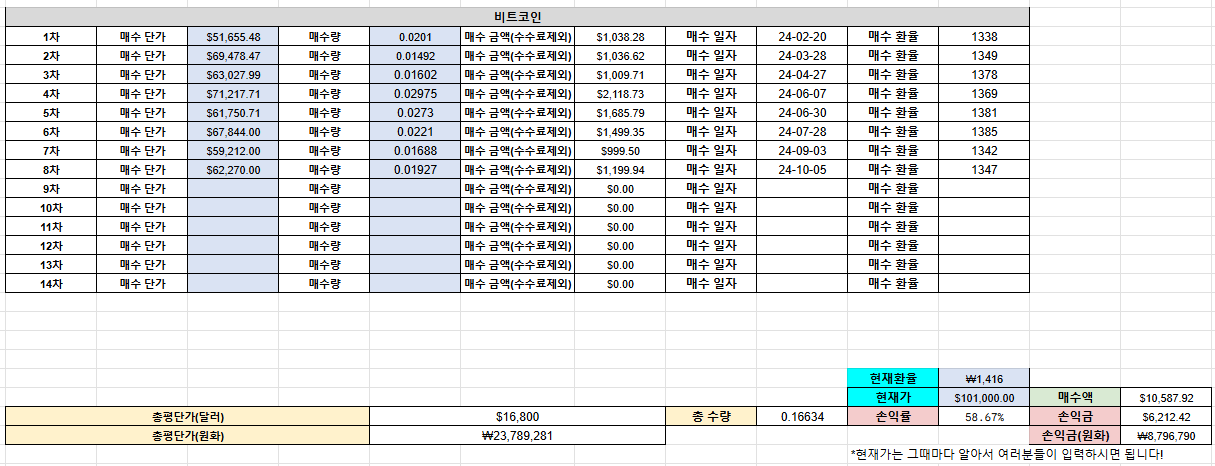
Task: Select purchase price cell $51,655.48
Action: [233, 37]
